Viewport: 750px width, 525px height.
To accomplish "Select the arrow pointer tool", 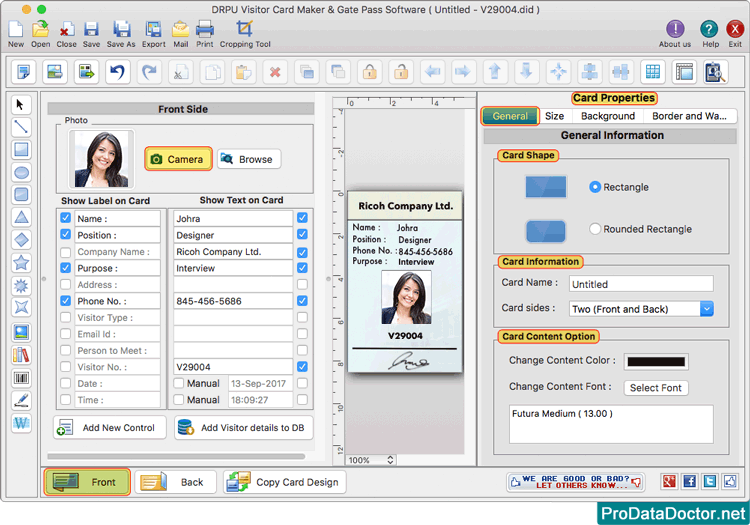I will (21, 104).
